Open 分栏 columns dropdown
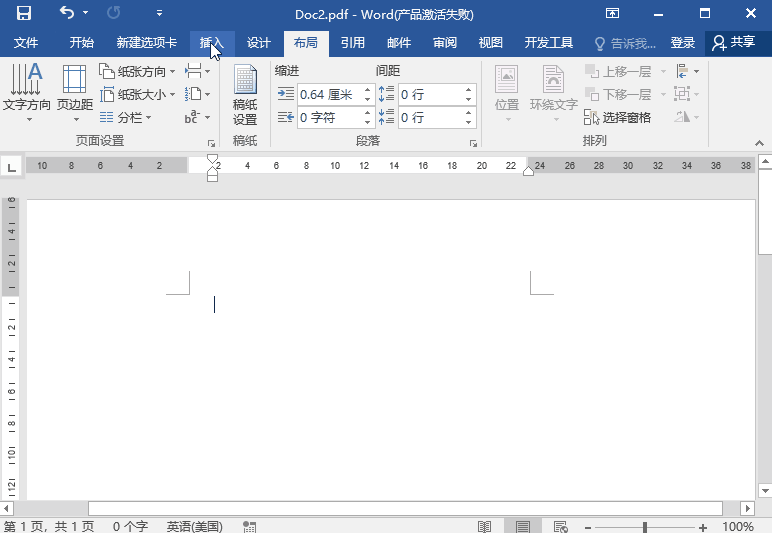Screen dimensions: 772x533 125,117
